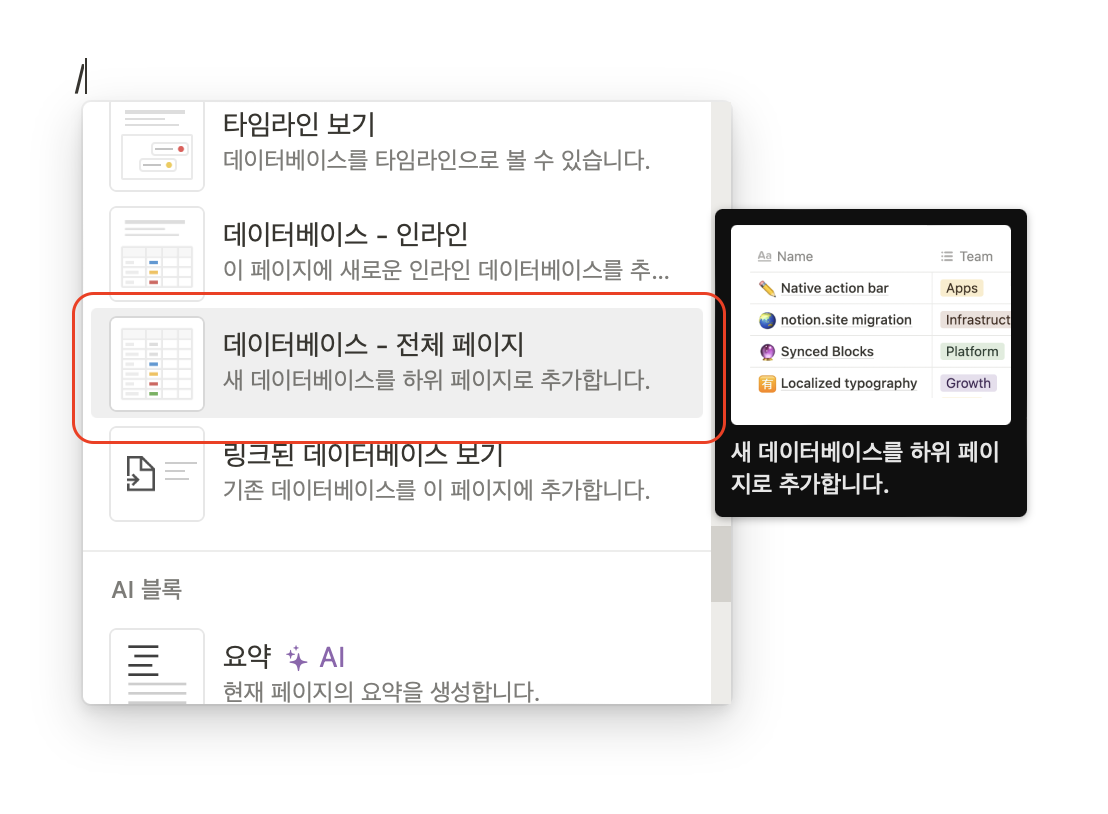Click the Apps tag in preview
The height and width of the screenshot is (814, 1108).
(962, 288)
